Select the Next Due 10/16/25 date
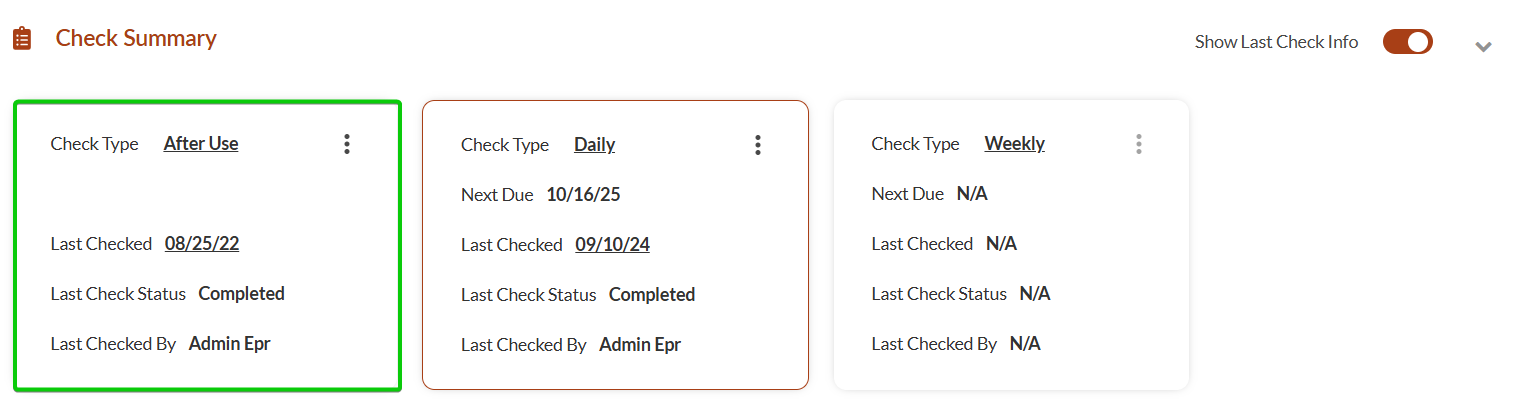 (583, 195)
